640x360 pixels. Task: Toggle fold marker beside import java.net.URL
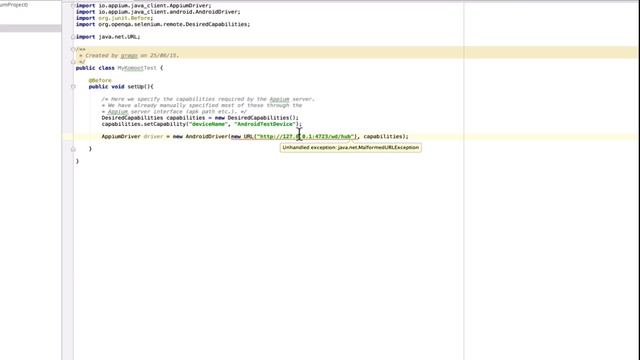point(73,37)
